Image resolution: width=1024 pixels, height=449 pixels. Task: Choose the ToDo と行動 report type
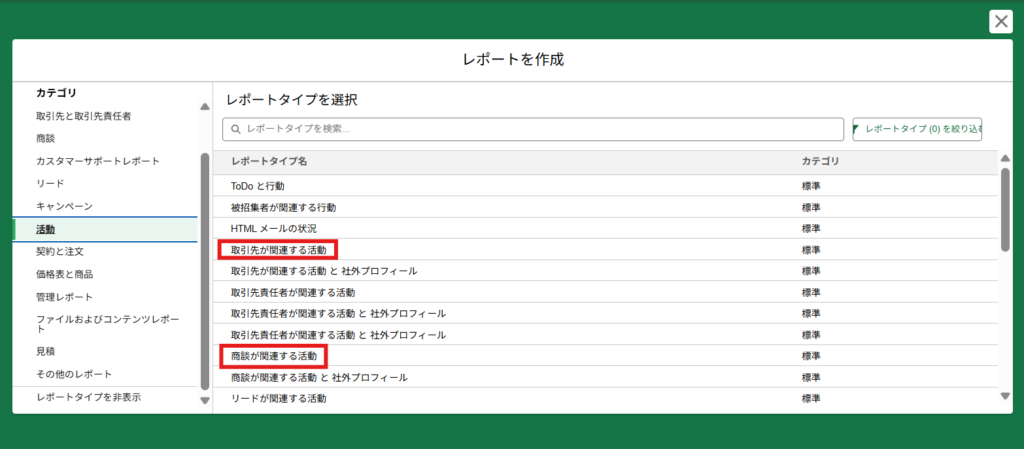[x=258, y=186]
